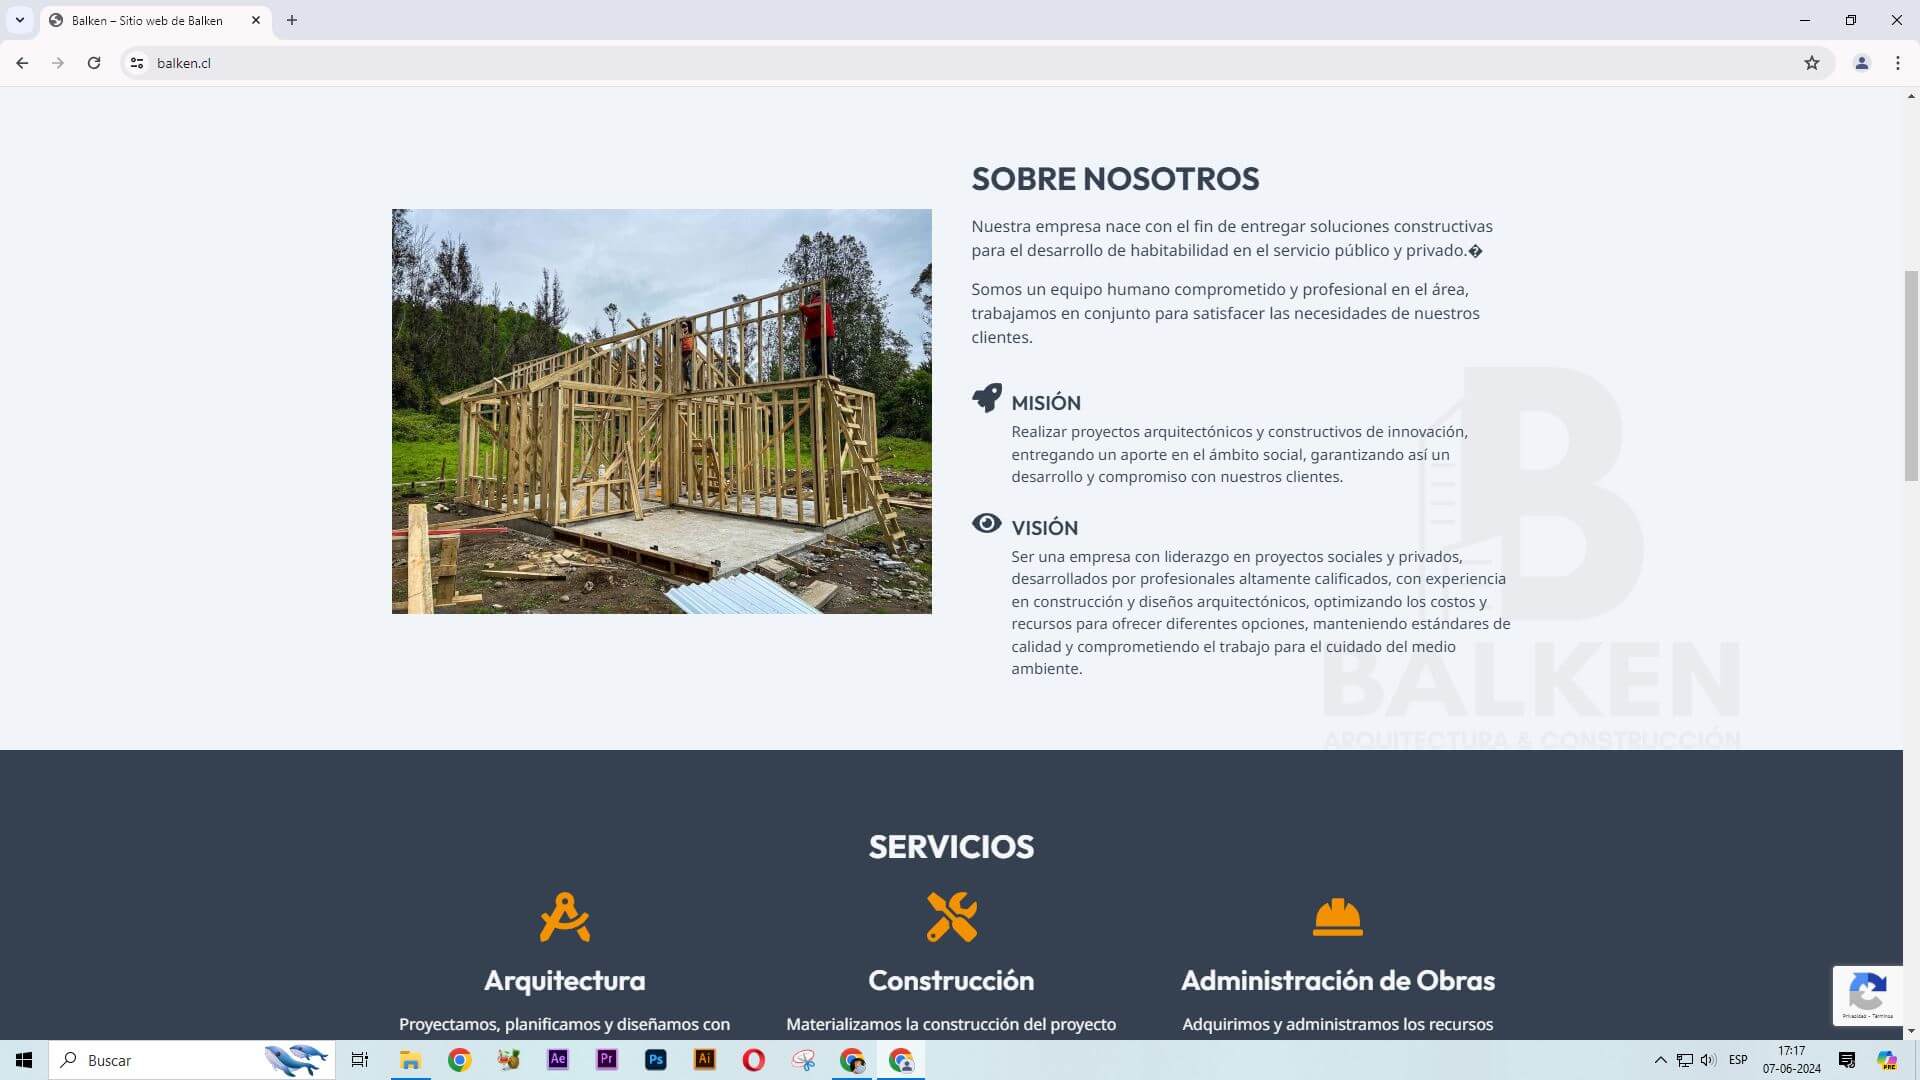This screenshot has width=1920, height=1080.
Task: Open the Chrome profile avatar button
Action: click(x=1862, y=63)
